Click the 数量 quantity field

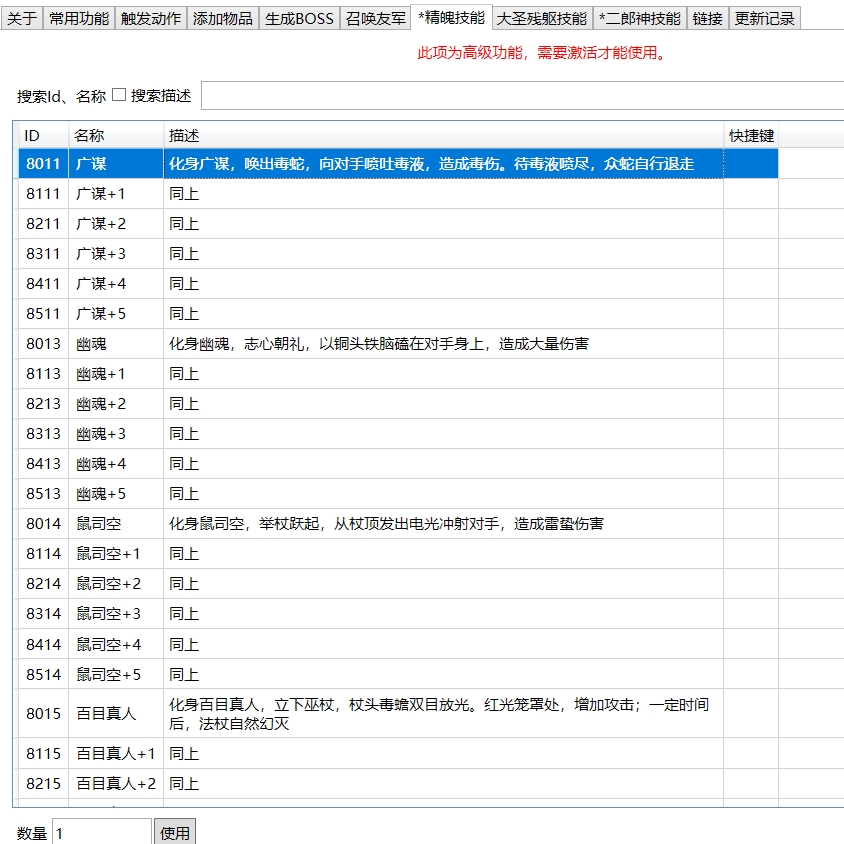pos(102,832)
